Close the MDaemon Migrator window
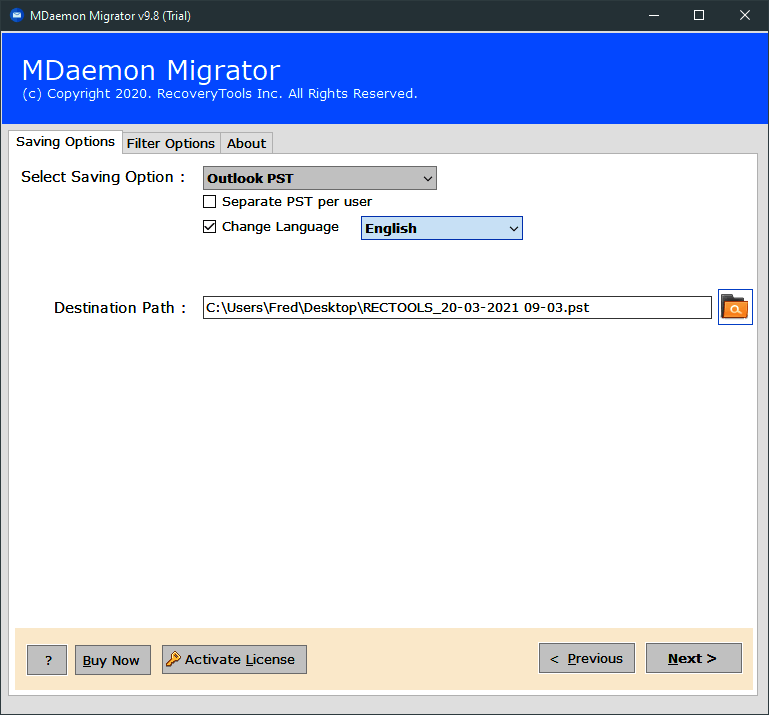This screenshot has height=715, width=769. (x=745, y=15)
